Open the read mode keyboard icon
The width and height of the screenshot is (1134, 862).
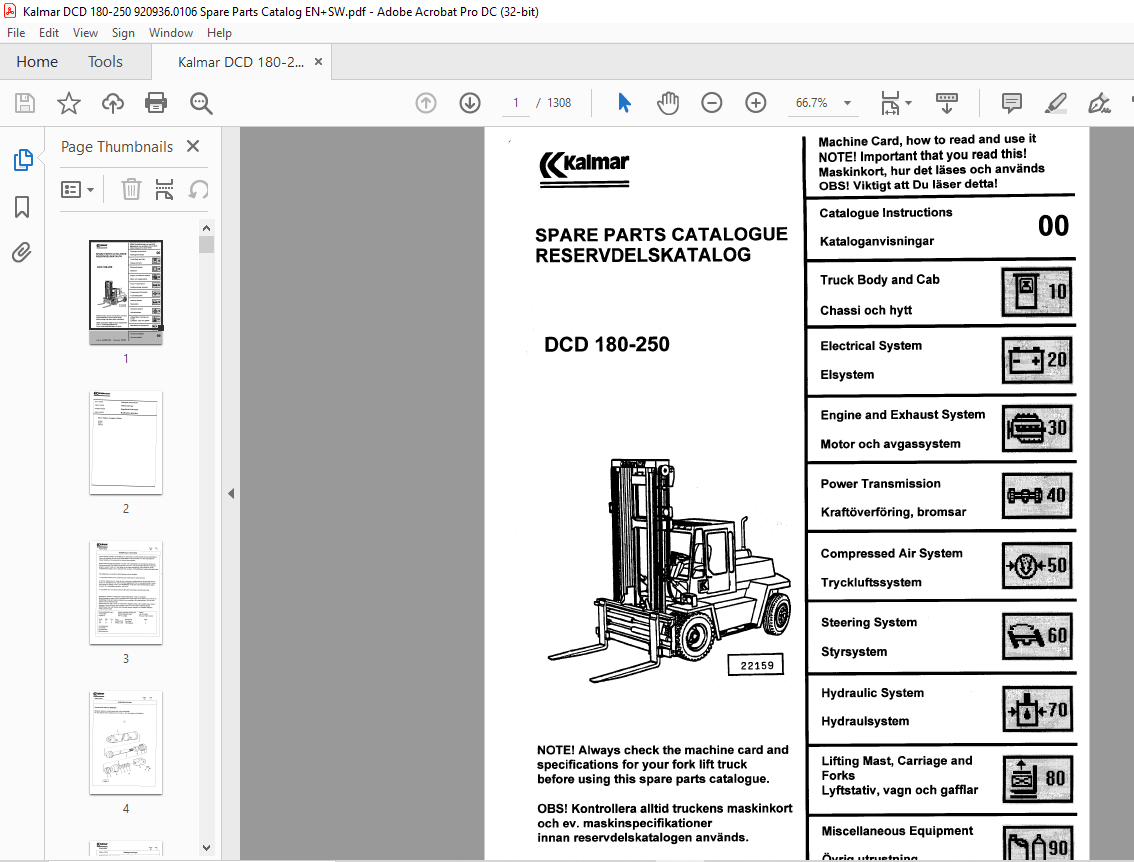pos(947,103)
